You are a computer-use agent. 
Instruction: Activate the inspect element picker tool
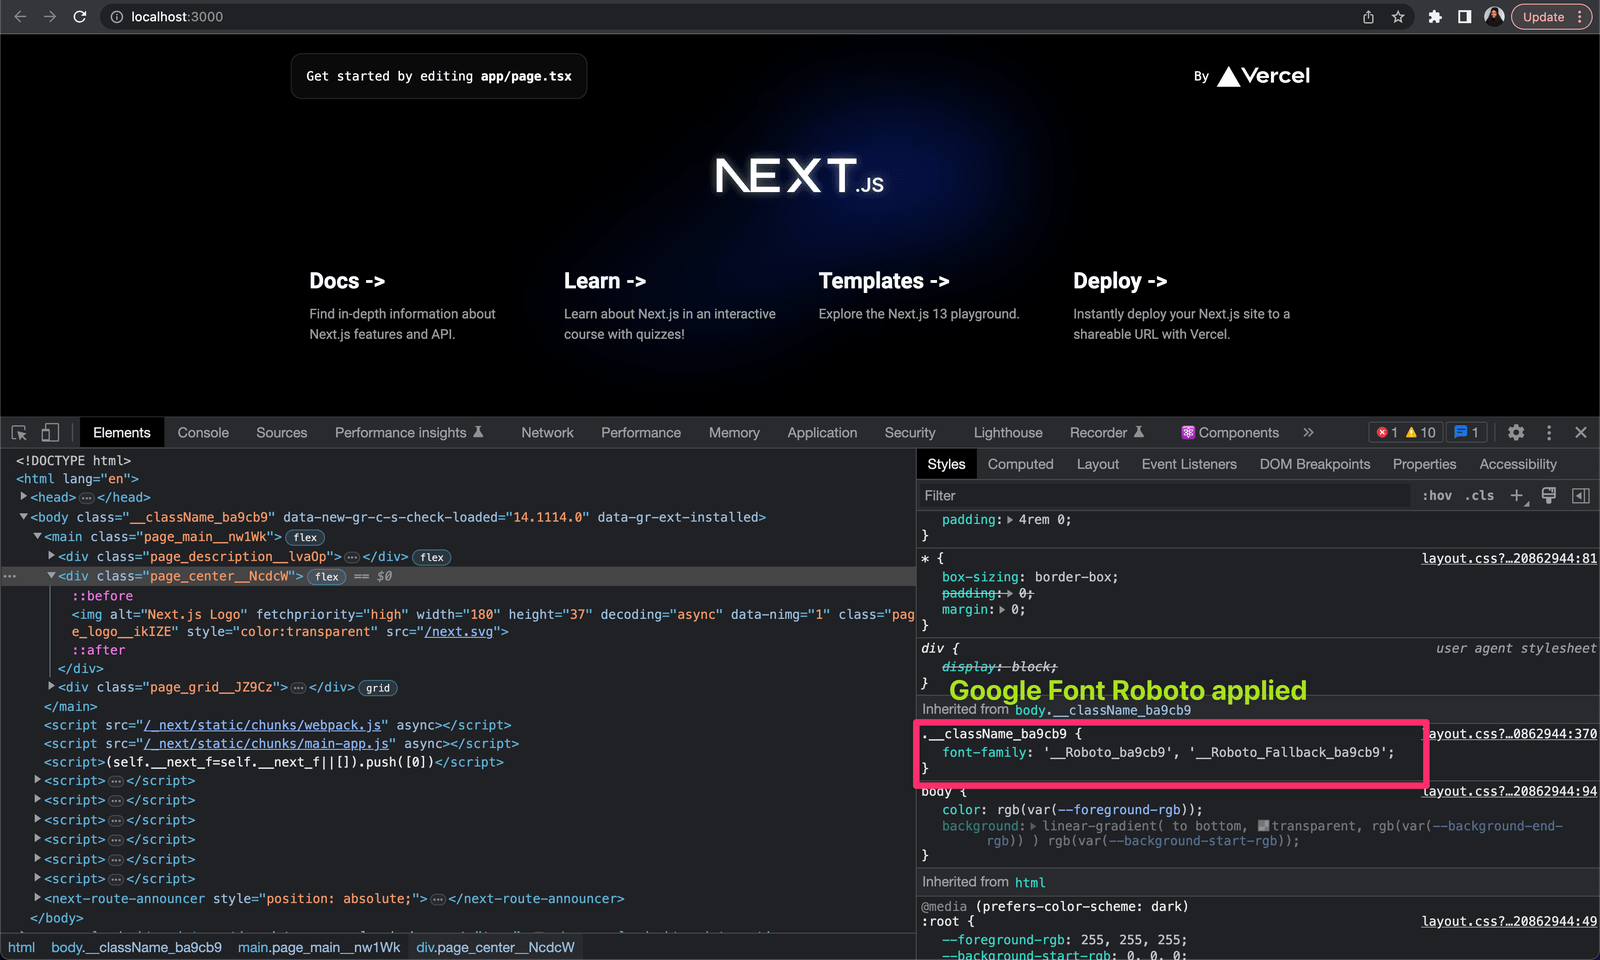point(19,433)
